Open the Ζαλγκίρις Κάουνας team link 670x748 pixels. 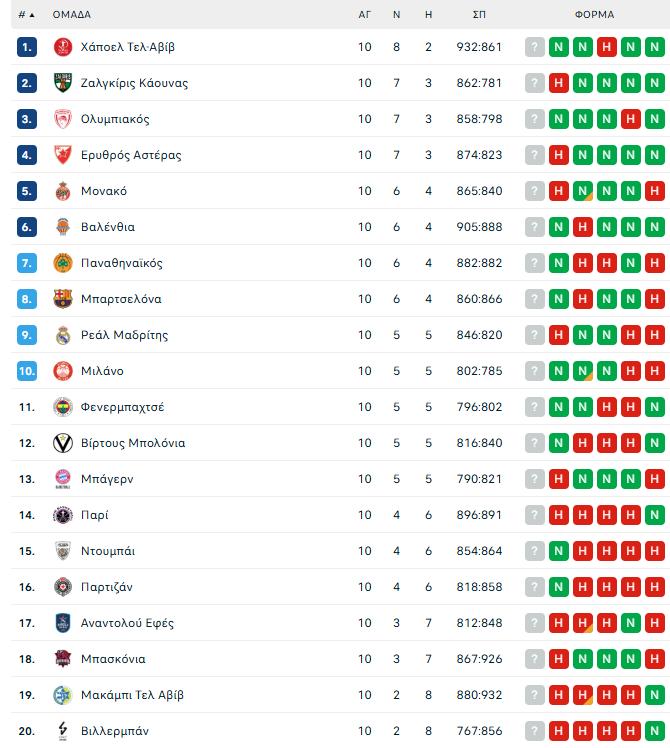click(x=134, y=83)
